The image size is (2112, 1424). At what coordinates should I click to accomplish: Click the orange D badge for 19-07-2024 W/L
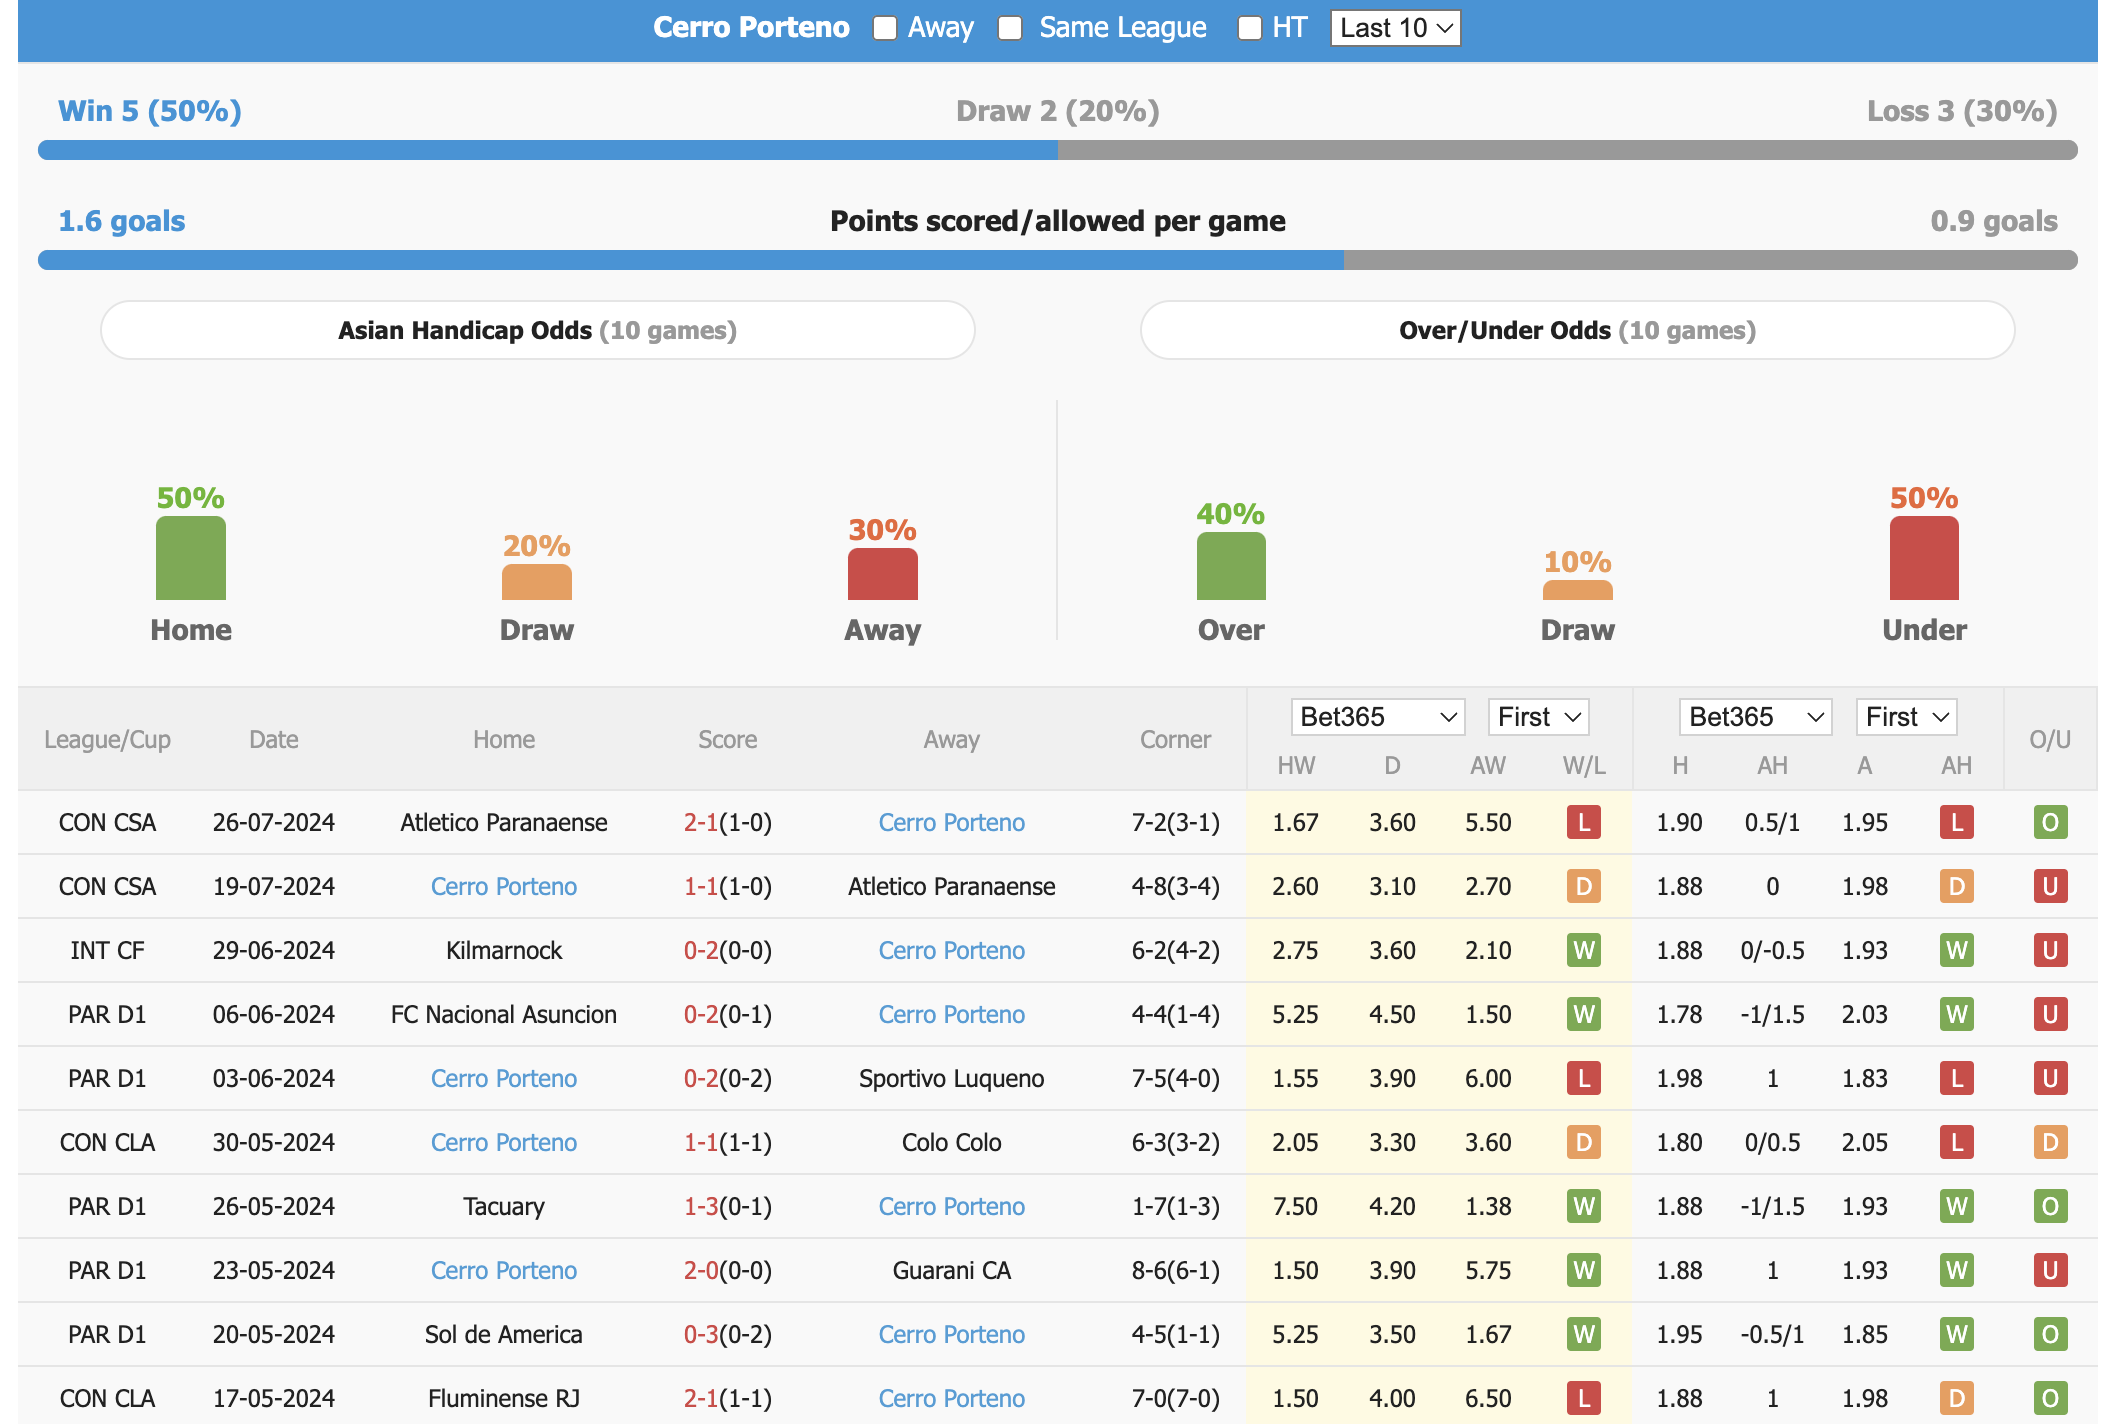tap(1584, 886)
